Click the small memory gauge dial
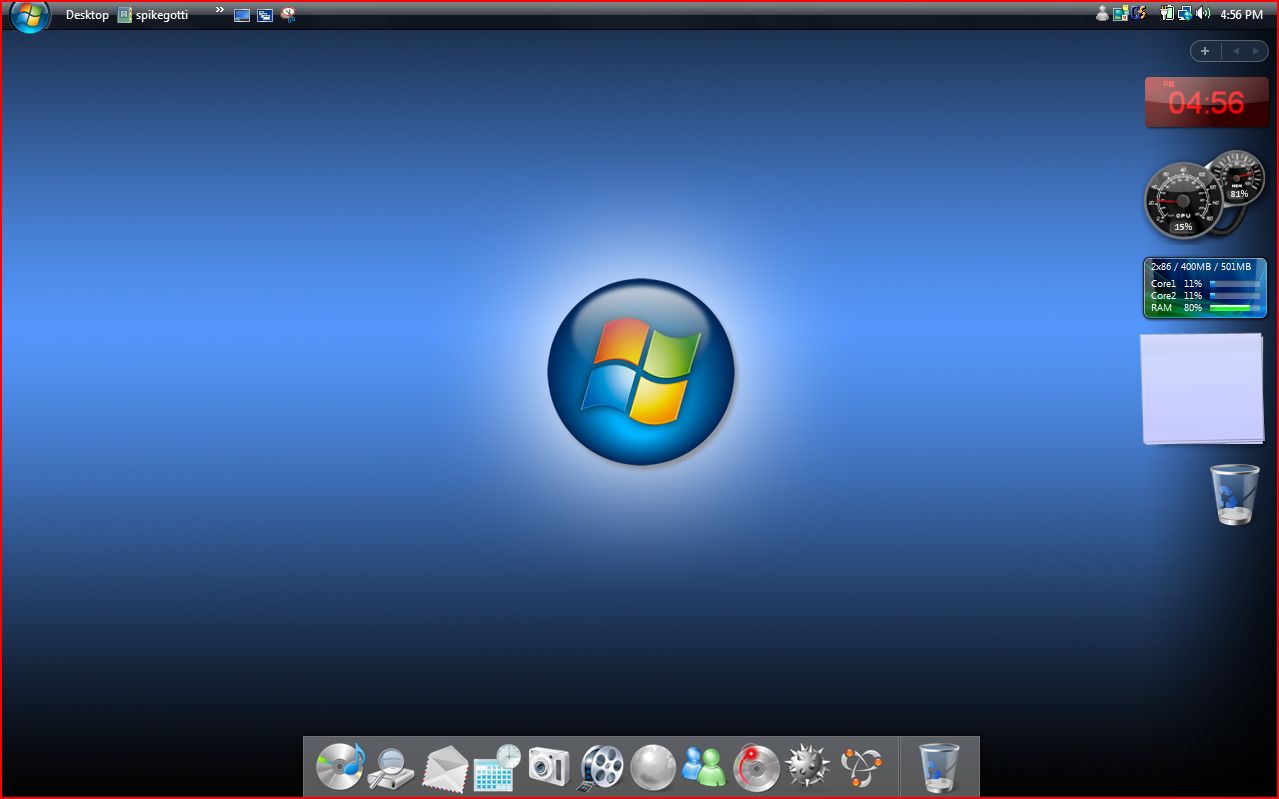1279x799 pixels. pos(1238,177)
